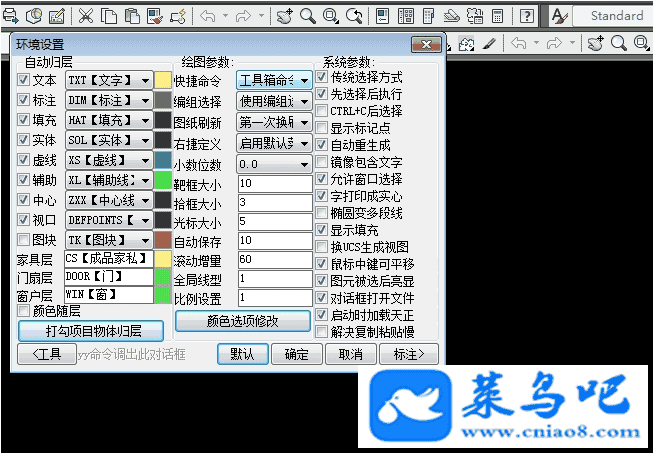
Task: Click the Copy icon in toolbar
Action: pos(107,16)
